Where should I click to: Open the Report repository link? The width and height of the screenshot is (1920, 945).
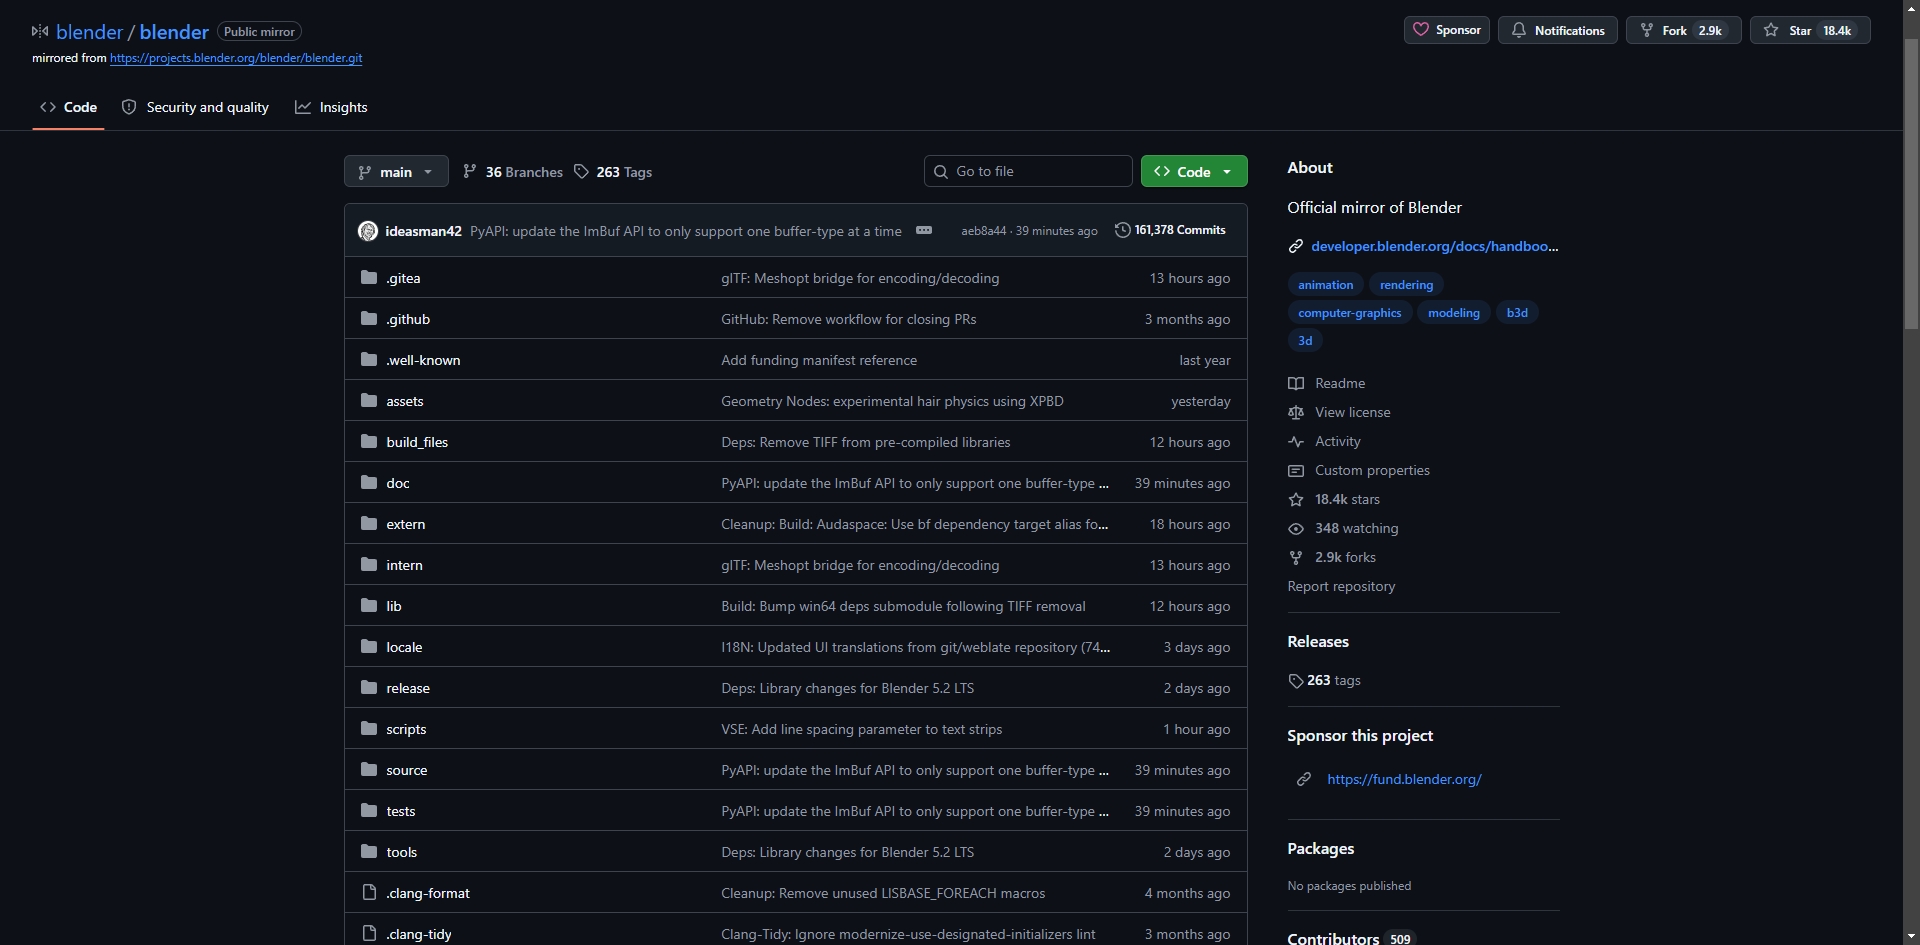click(1341, 586)
